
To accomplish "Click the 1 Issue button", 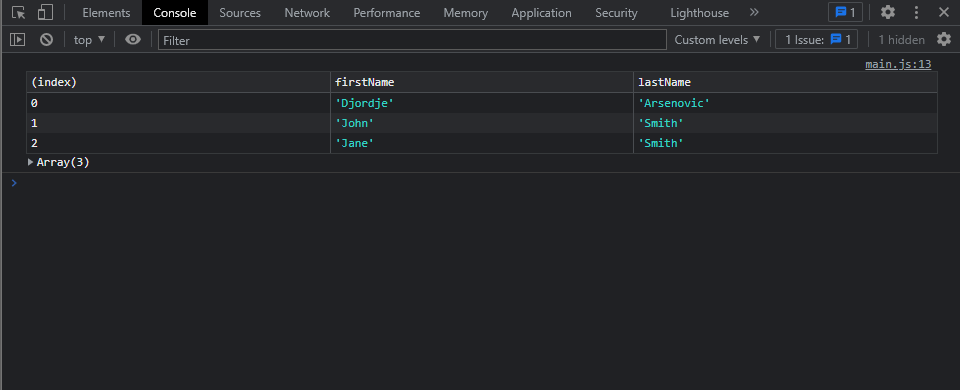I will (x=817, y=40).
